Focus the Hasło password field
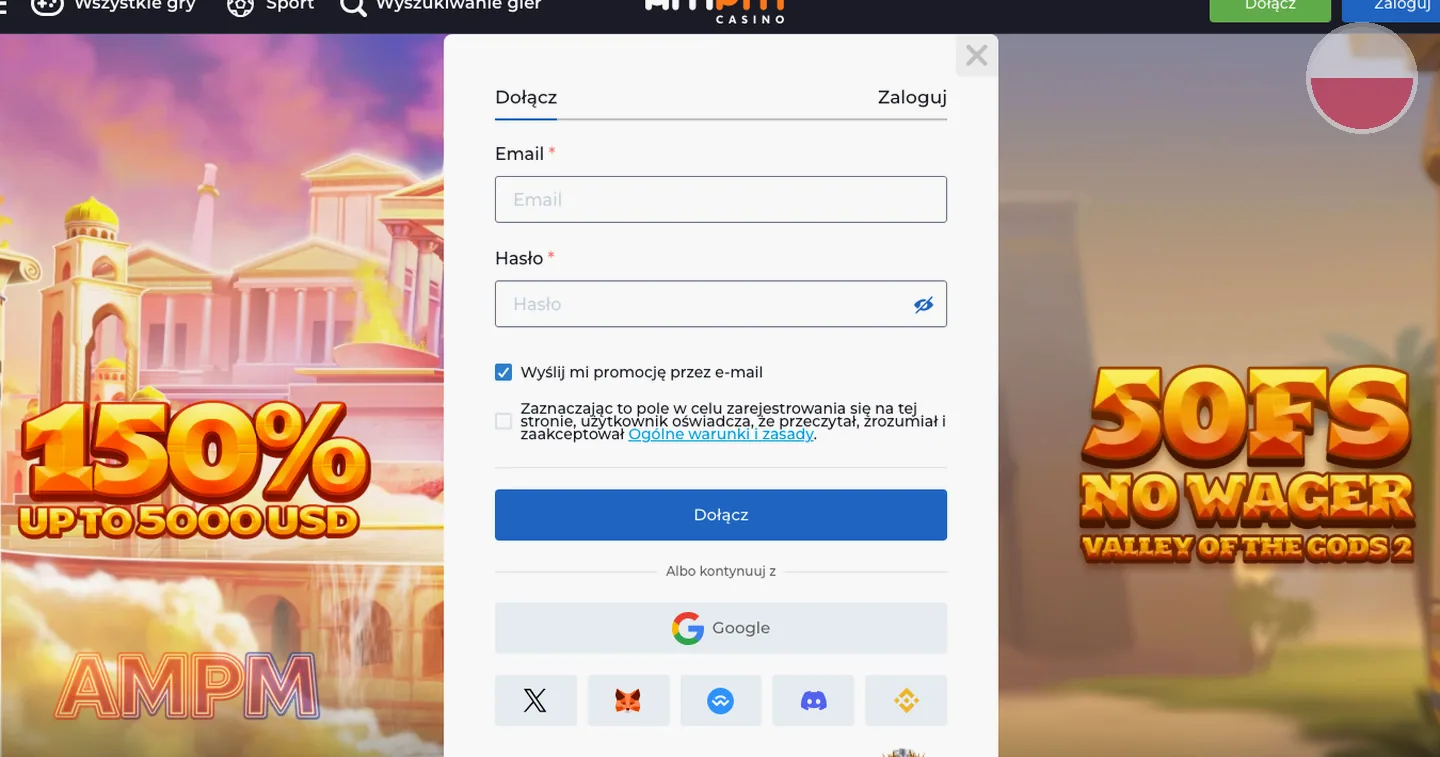This screenshot has height=757, width=1440. coord(721,304)
